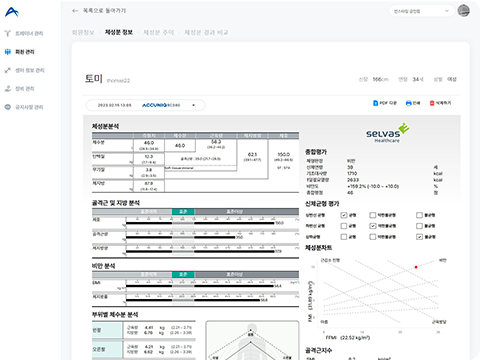Viewport: 480px width, 360px height.
Task: Click the 체성분분석 section heading
Action: point(105,126)
